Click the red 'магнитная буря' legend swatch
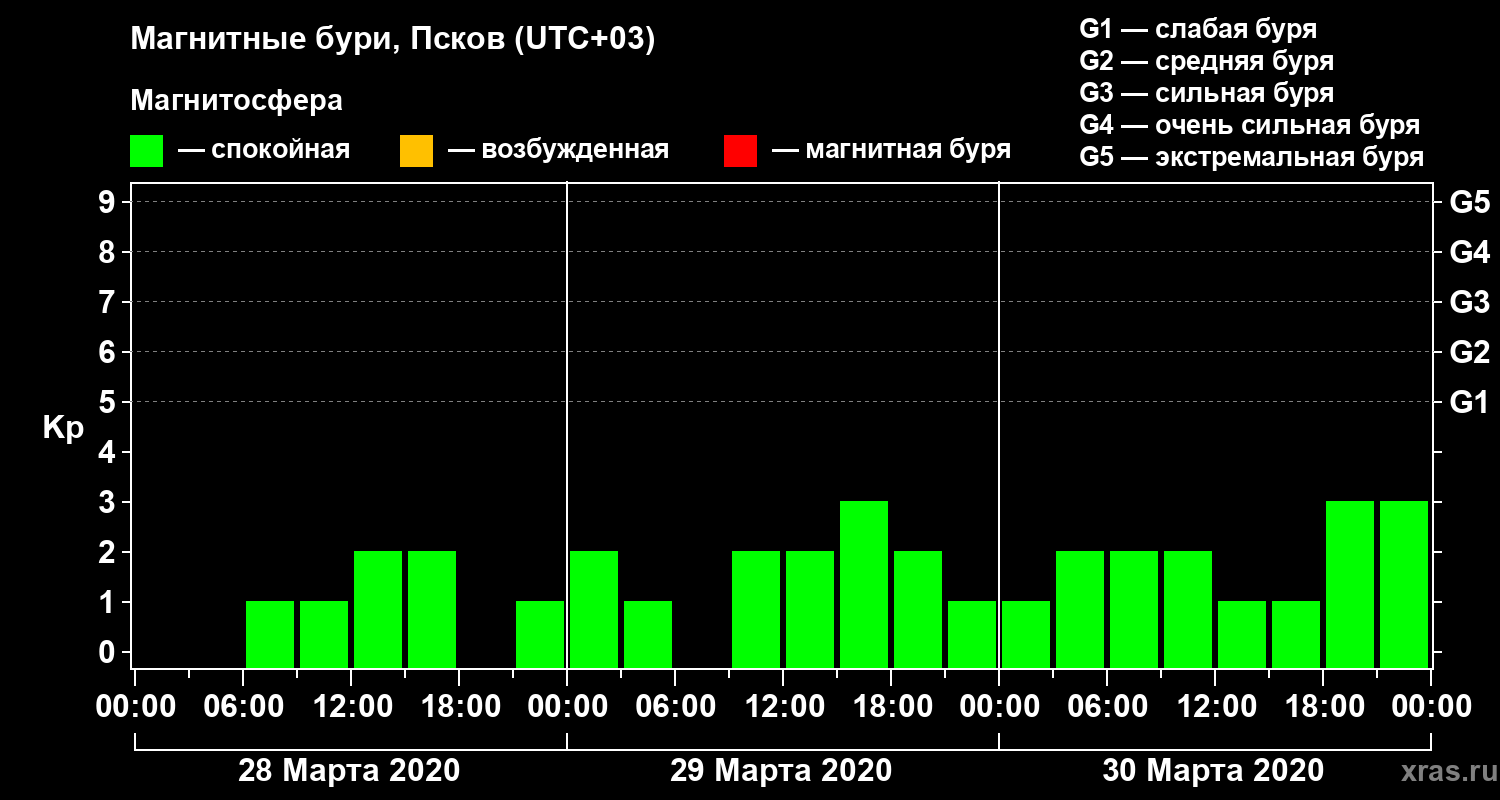 pyautogui.click(x=740, y=151)
